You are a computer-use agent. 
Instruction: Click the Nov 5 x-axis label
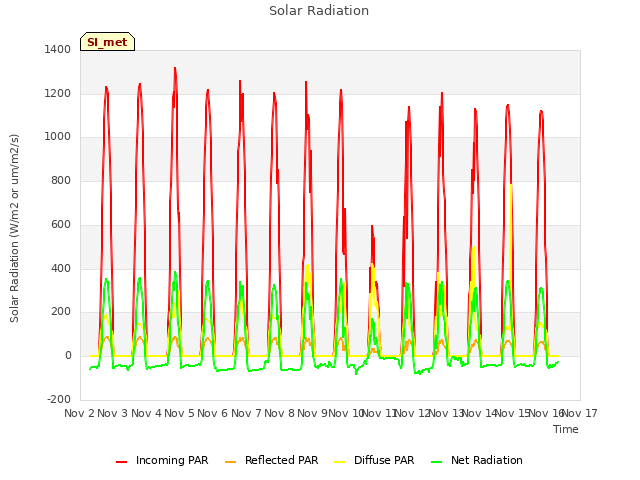tap(180, 413)
